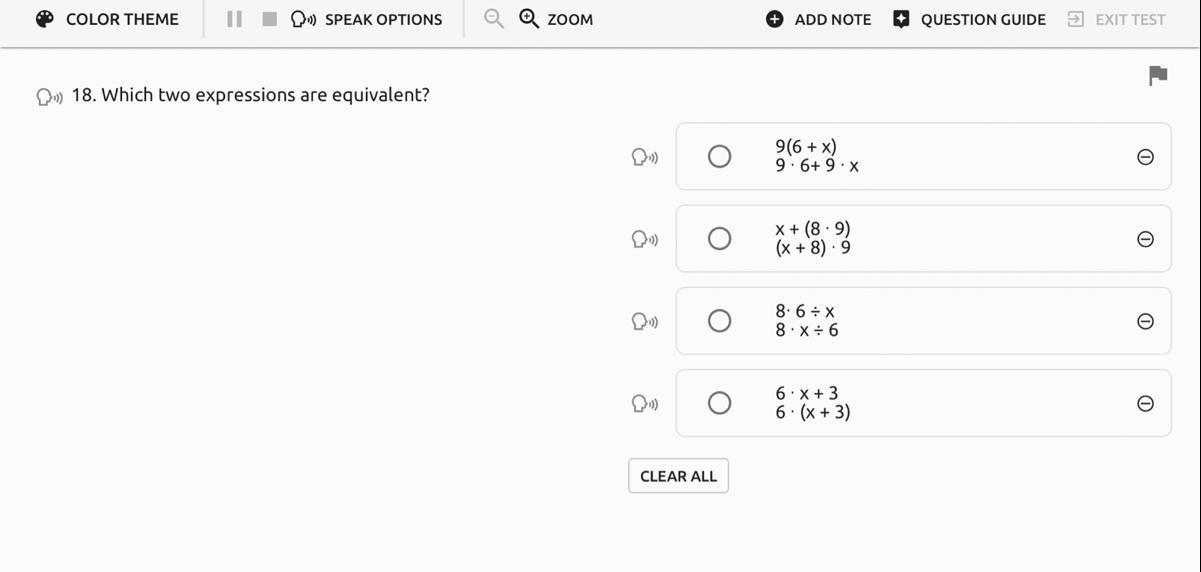The width and height of the screenshot is (1201, 572).
Task: Select the x + (8 · 9) answer choice
Action: [719, 238]
